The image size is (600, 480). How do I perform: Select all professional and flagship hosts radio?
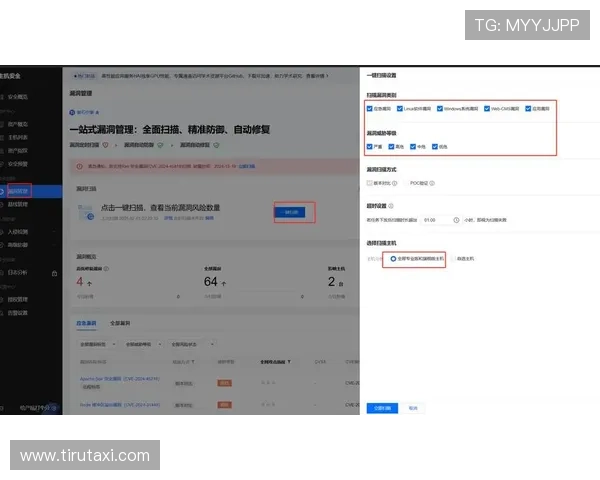393,259
